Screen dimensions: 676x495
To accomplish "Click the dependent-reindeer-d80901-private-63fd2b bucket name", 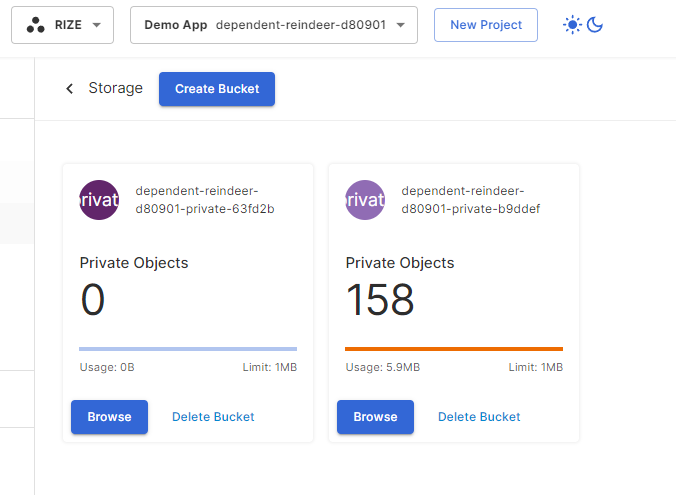I will [x=204, y=200].
